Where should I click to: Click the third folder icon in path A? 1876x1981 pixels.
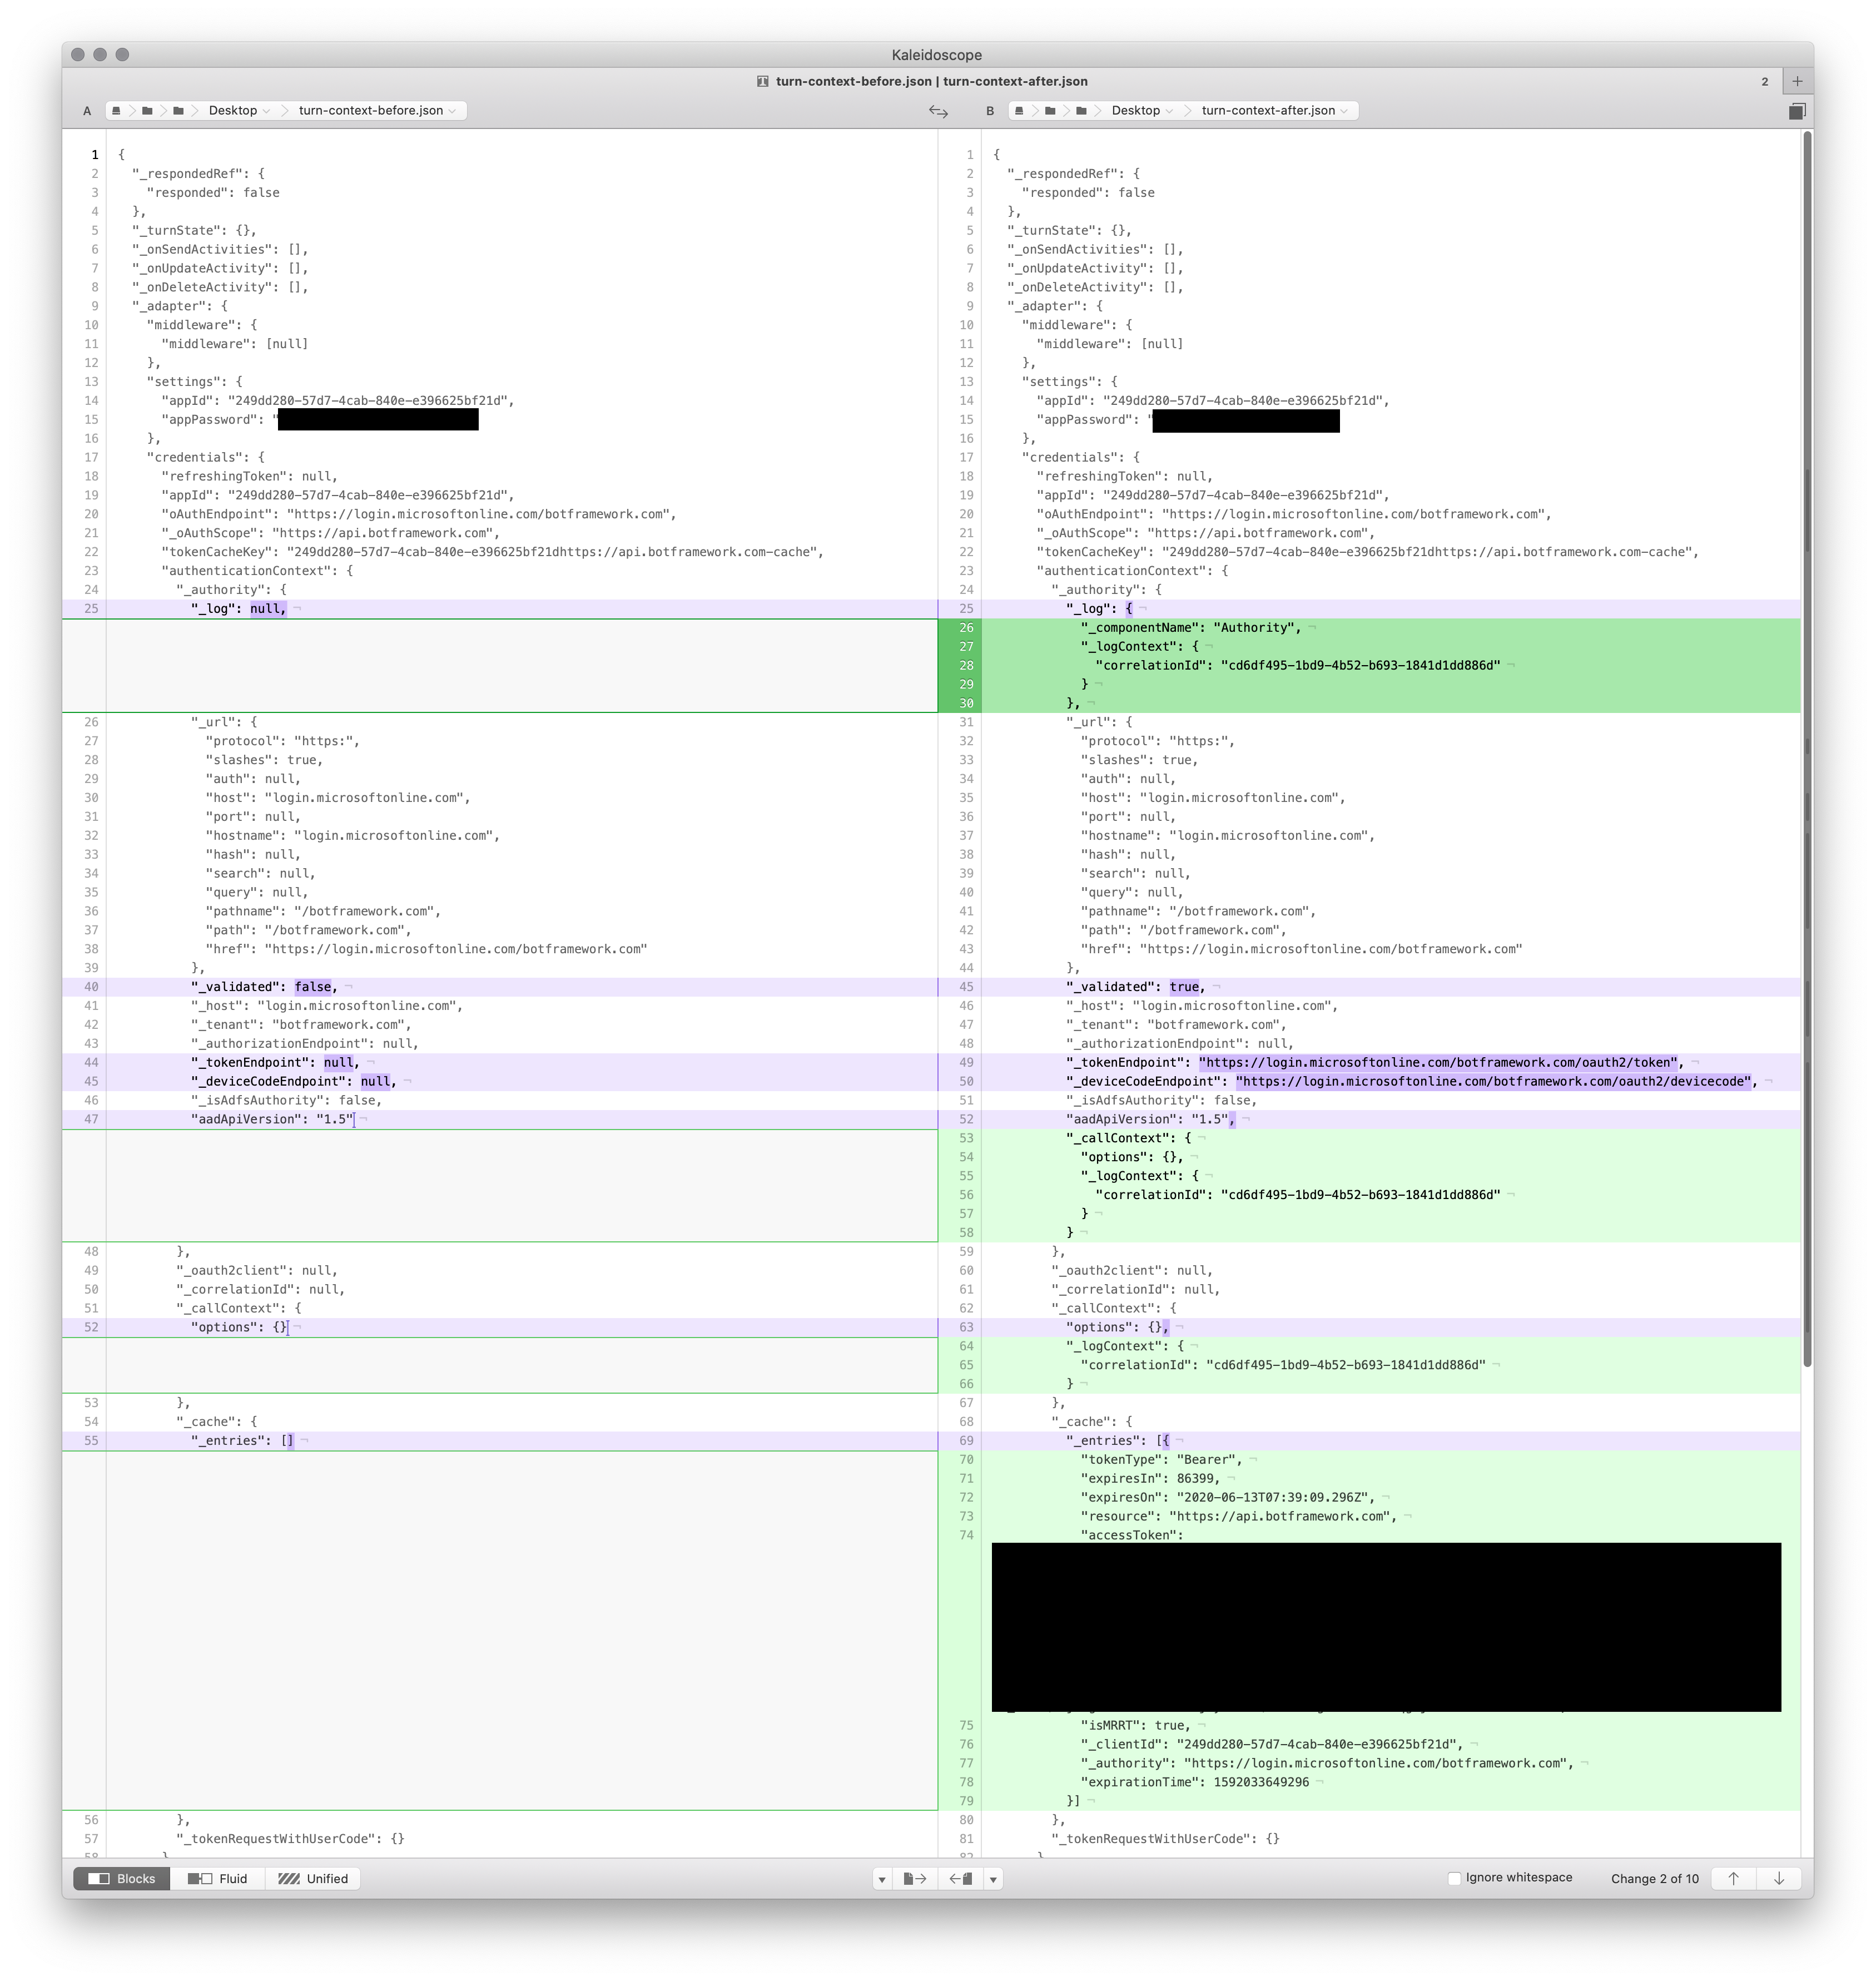click(x=178, y=111)
